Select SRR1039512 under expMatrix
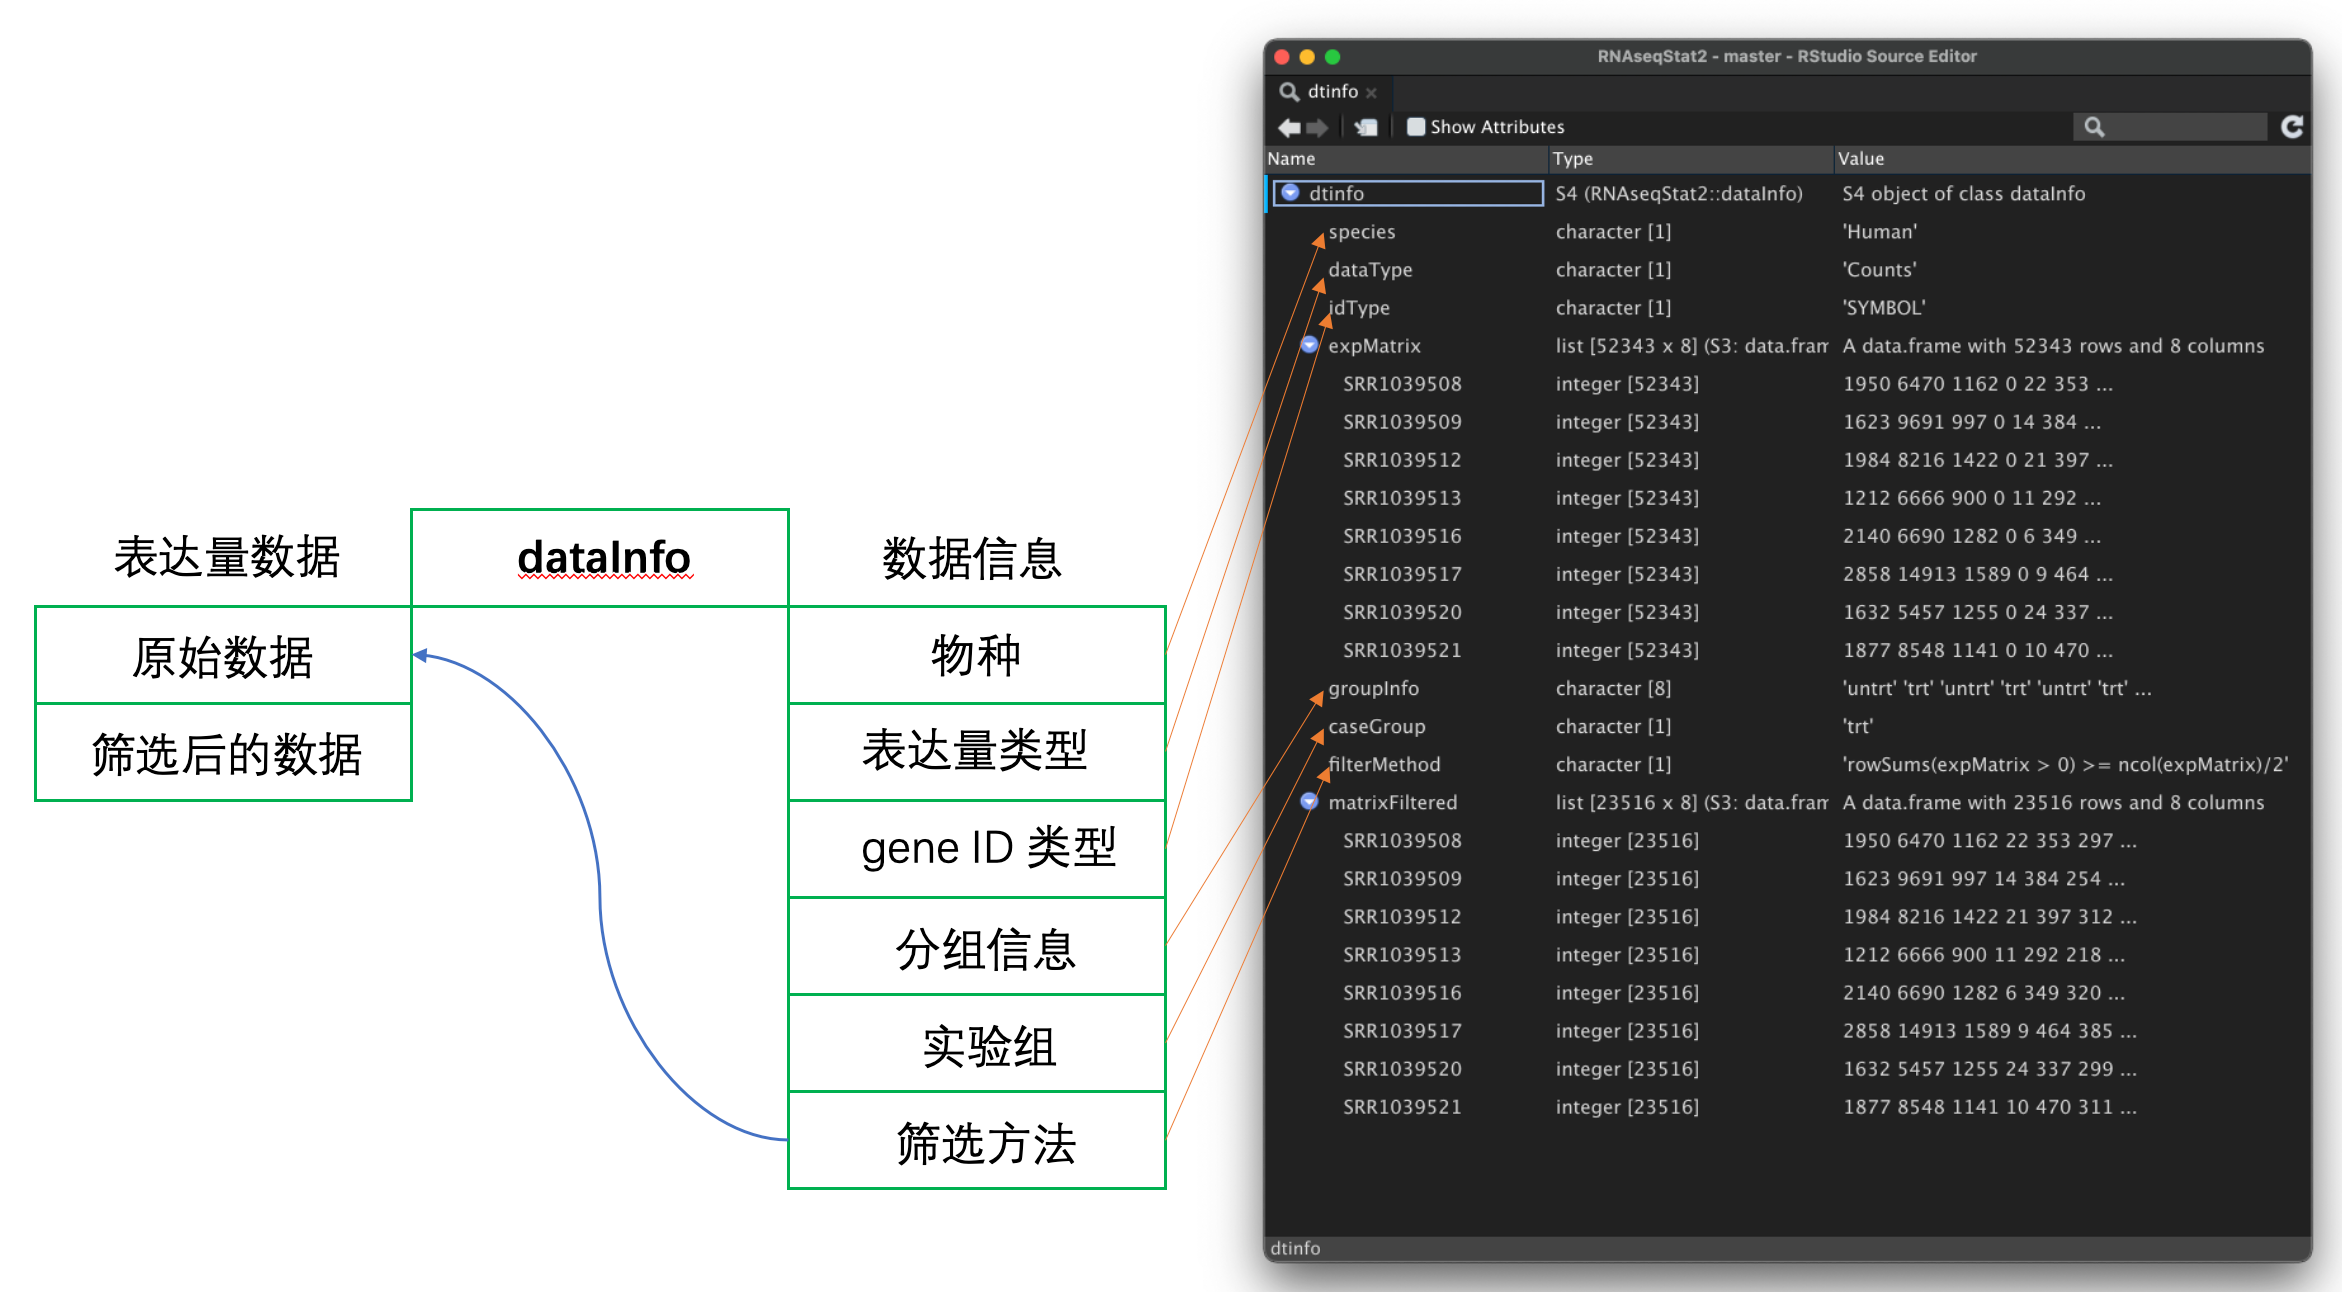2342x1292 pixels. click(x=1402, y=459)
